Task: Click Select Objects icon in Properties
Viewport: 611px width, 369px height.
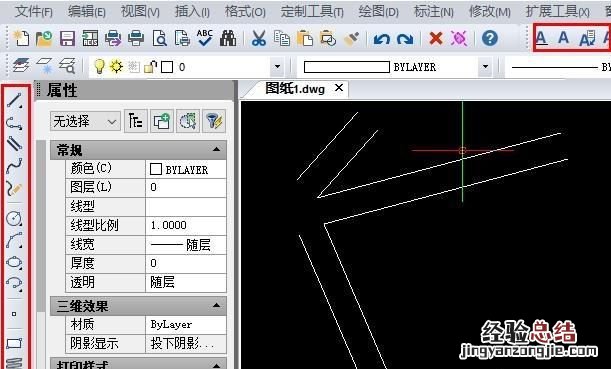Action: [x=187, y=122]
